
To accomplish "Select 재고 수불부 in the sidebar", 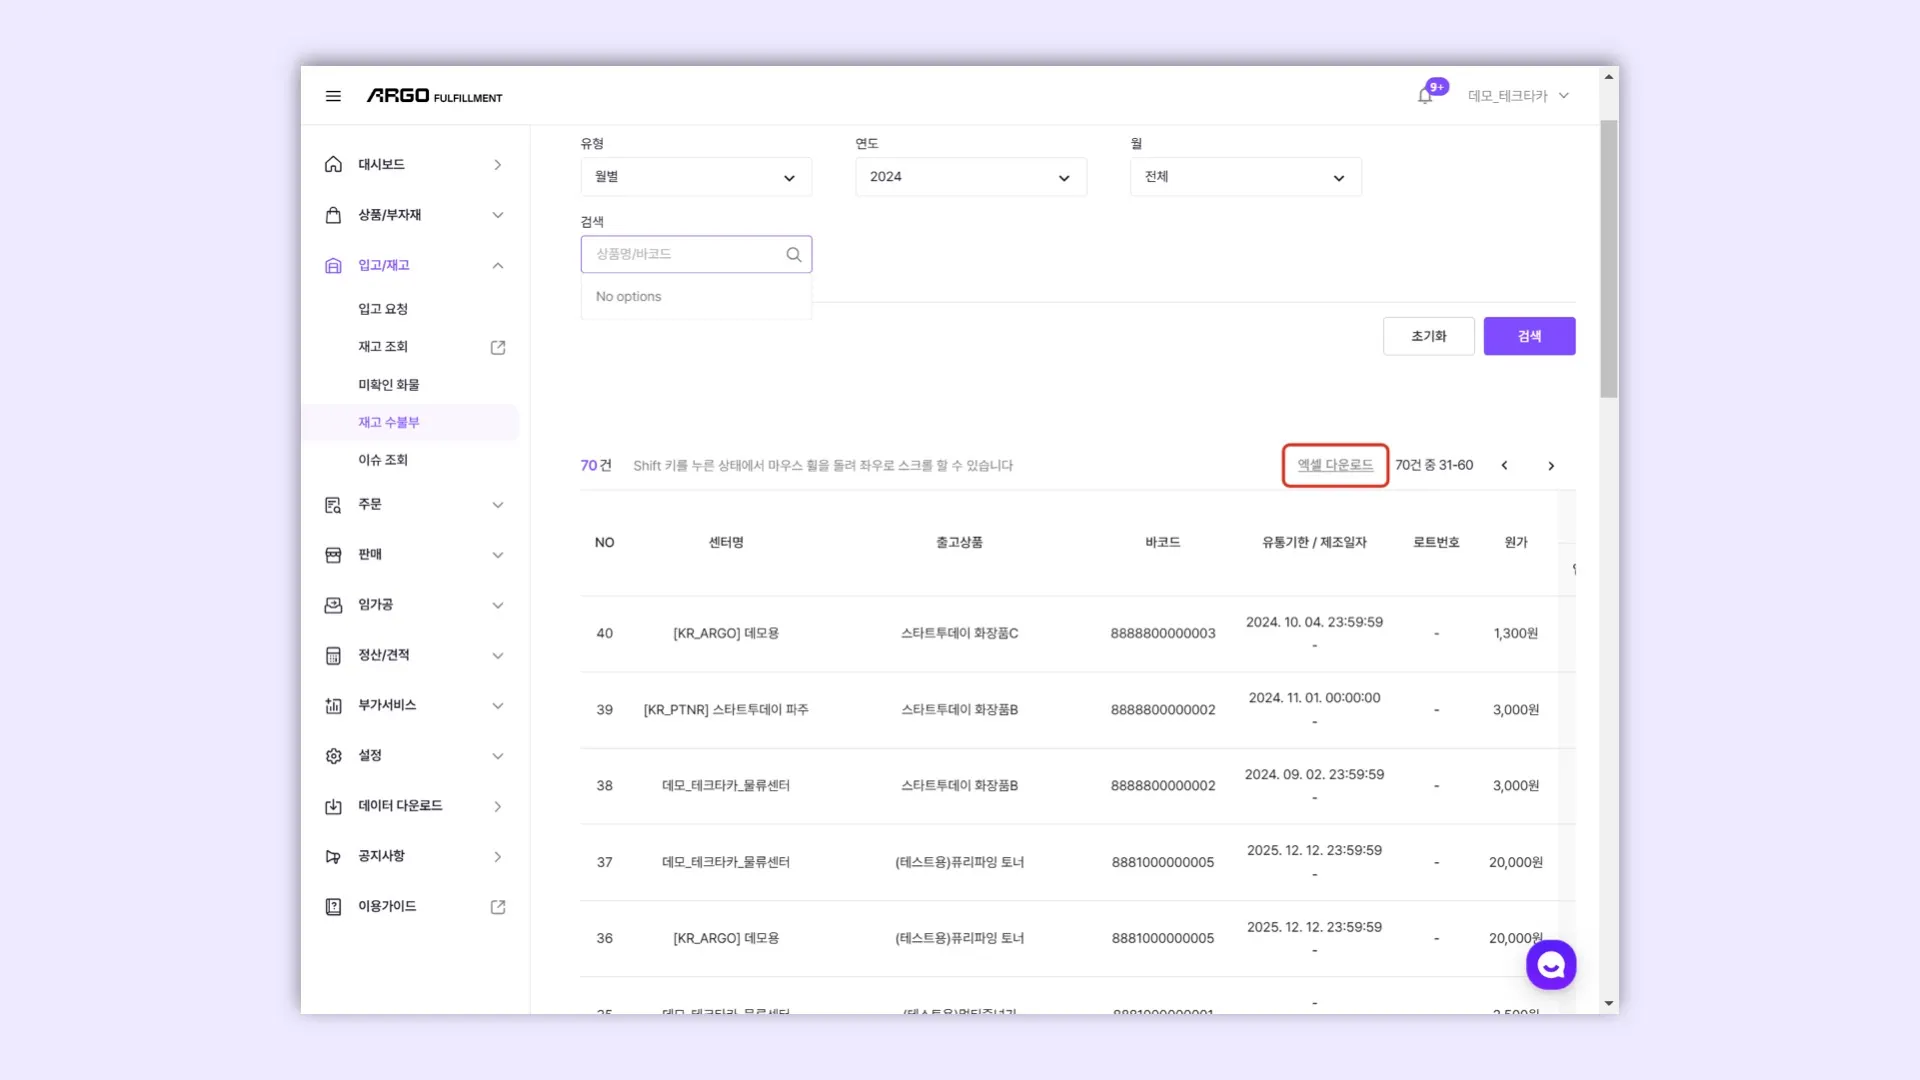I will [x=389, y=423].
